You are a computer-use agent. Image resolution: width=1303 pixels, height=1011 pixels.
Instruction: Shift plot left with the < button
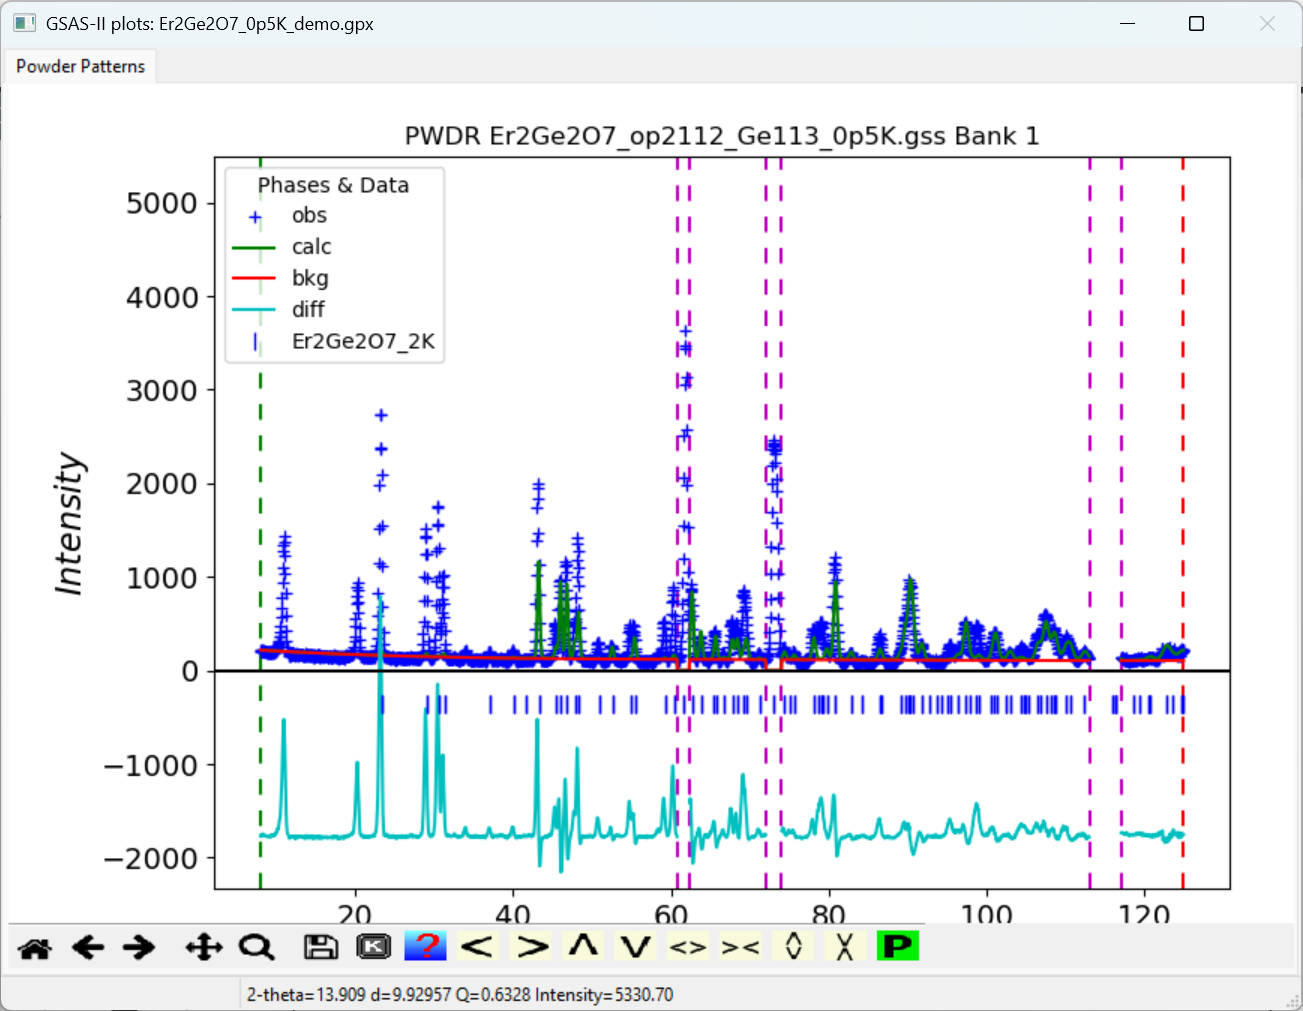[x=478, y=946]
